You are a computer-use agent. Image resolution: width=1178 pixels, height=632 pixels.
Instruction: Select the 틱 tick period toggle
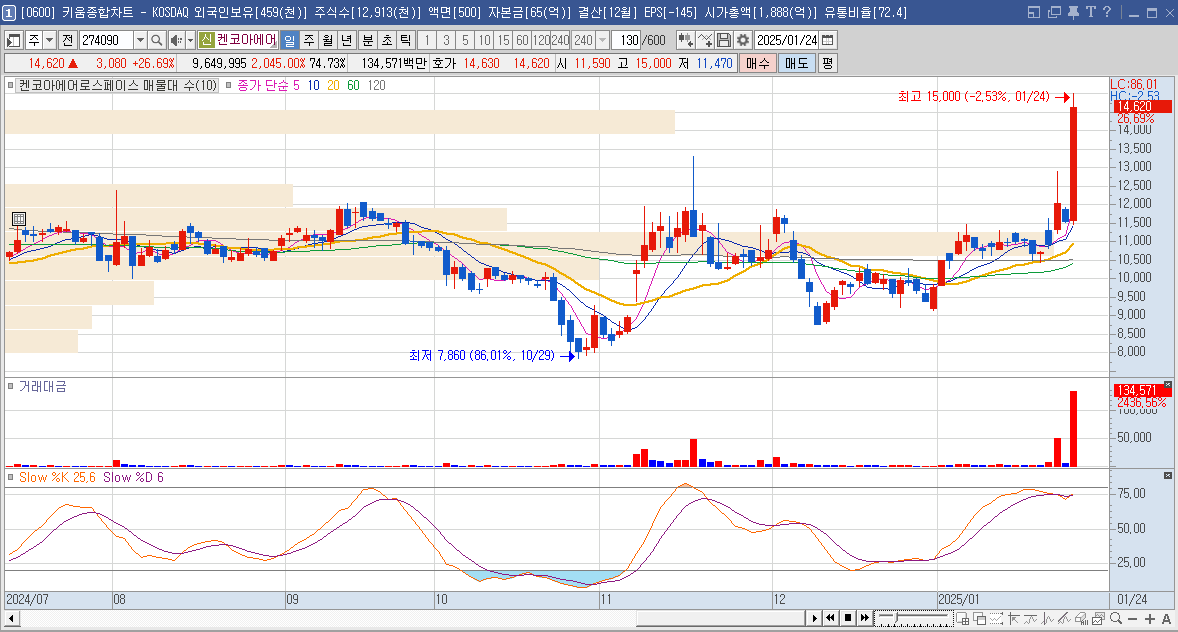pos(405,40)
